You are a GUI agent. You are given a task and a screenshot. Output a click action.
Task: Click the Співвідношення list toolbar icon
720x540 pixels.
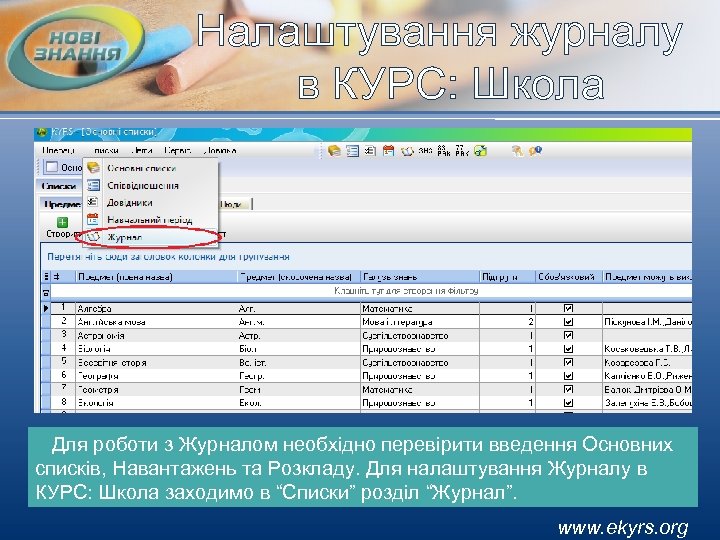(x=353, y=151)
